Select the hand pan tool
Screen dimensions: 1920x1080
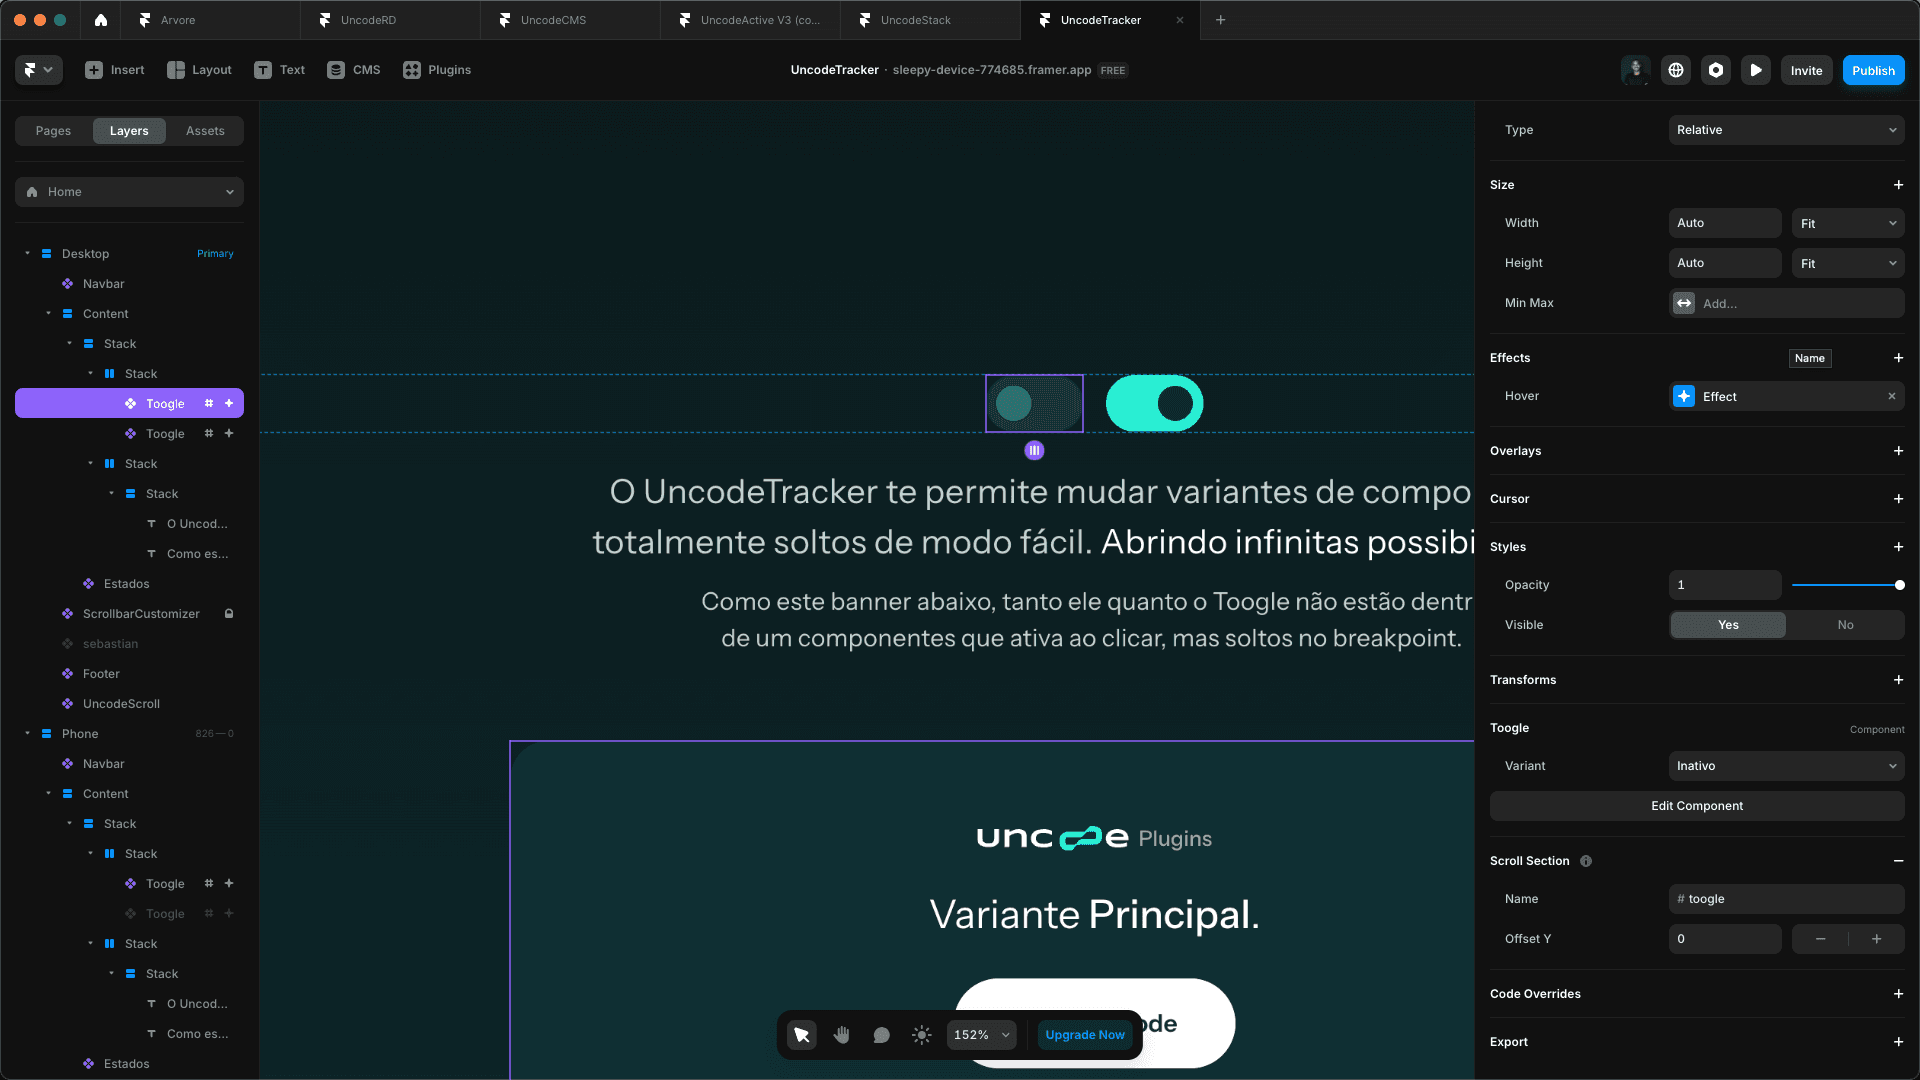(842, 1035)
